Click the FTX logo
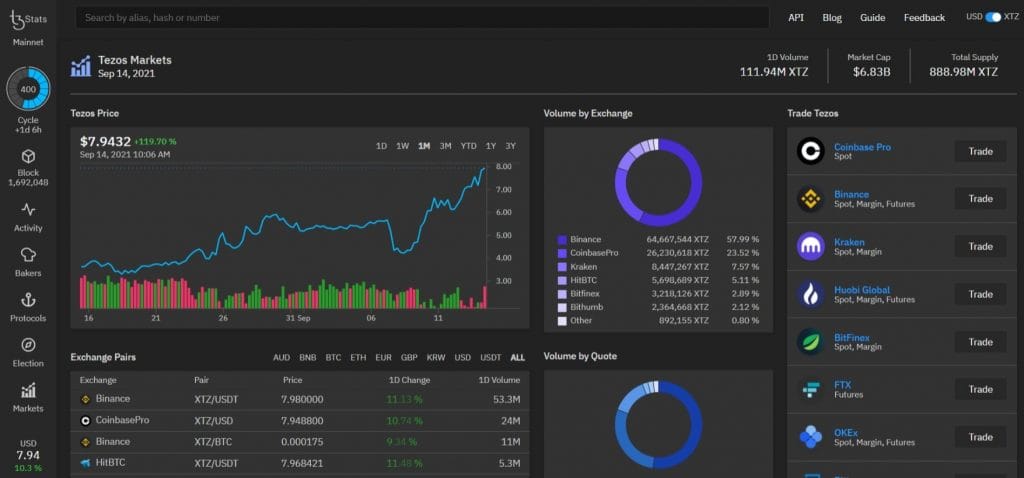Screen dimensions: 1024x478 pyautogui.click(x=810, y=389)
